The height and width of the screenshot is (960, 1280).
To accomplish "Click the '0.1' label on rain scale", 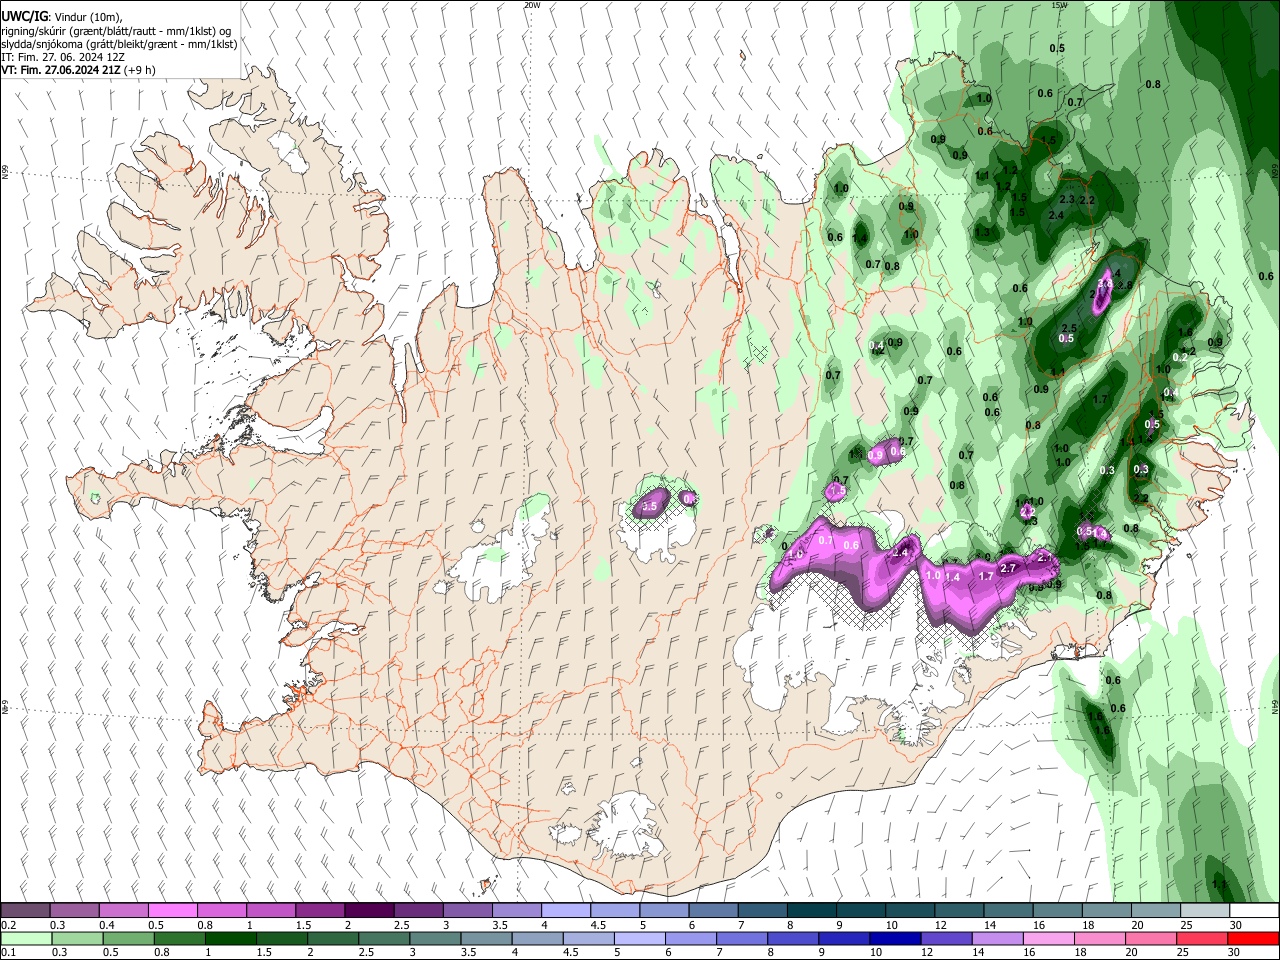I will pyautogui.click(x=8, y=952).
